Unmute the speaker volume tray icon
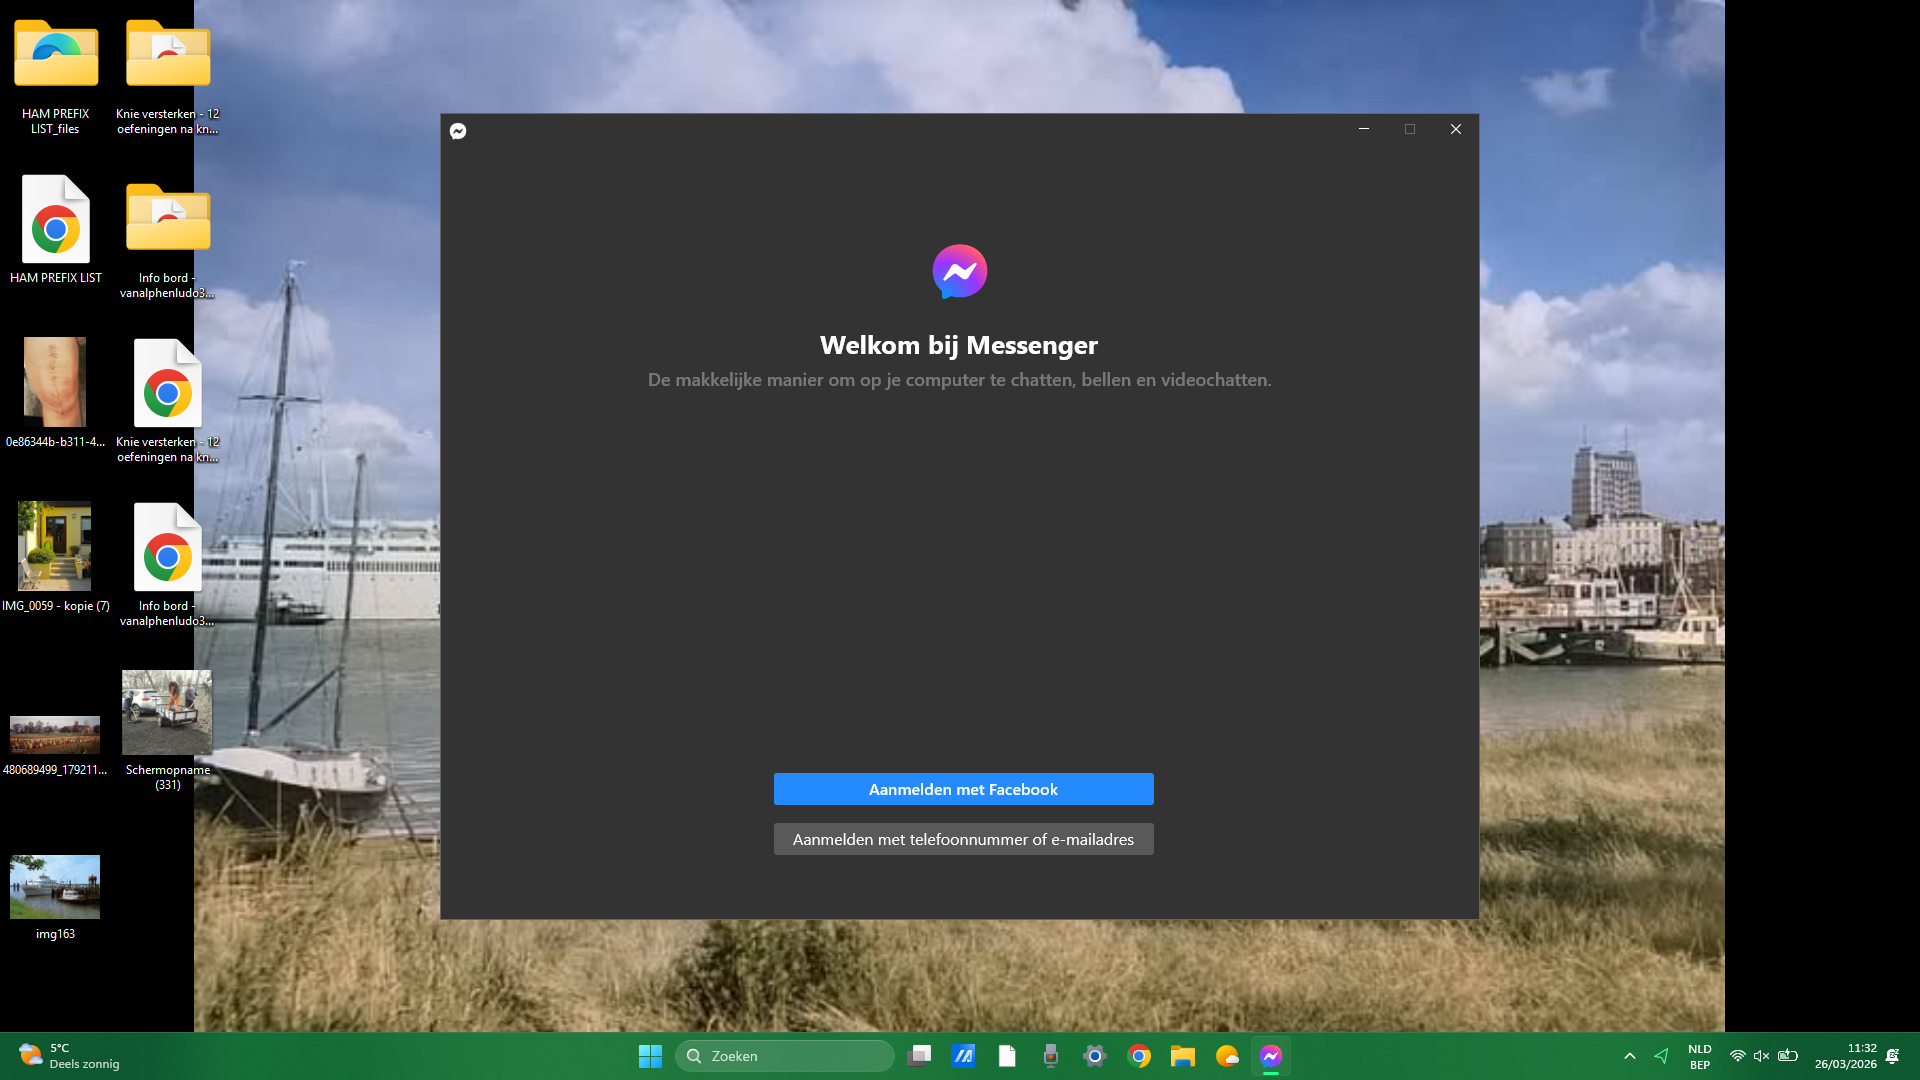Screen dimensions: 1920x1080 (x=1762, y=1056)
